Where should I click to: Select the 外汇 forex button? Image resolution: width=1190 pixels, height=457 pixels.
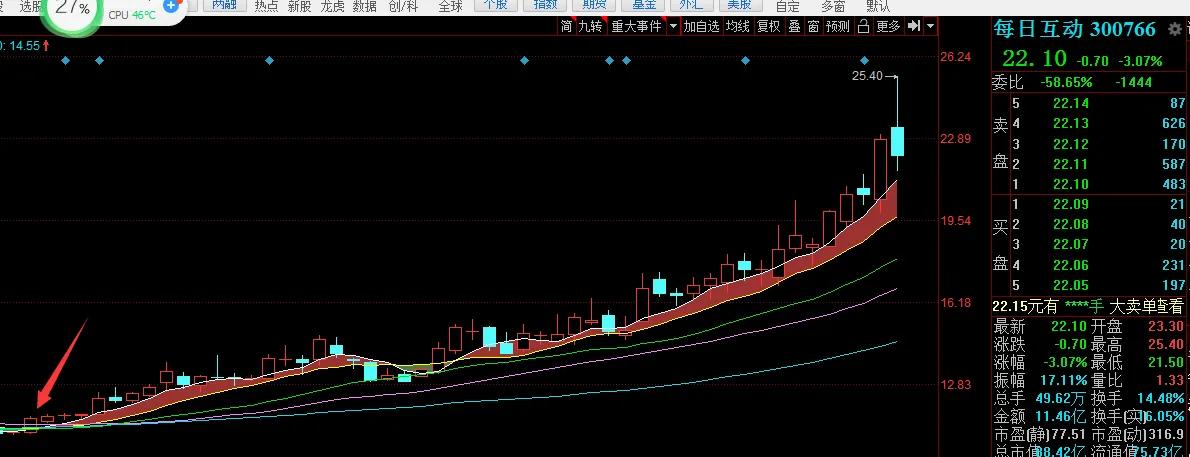[x=690, y=5]
